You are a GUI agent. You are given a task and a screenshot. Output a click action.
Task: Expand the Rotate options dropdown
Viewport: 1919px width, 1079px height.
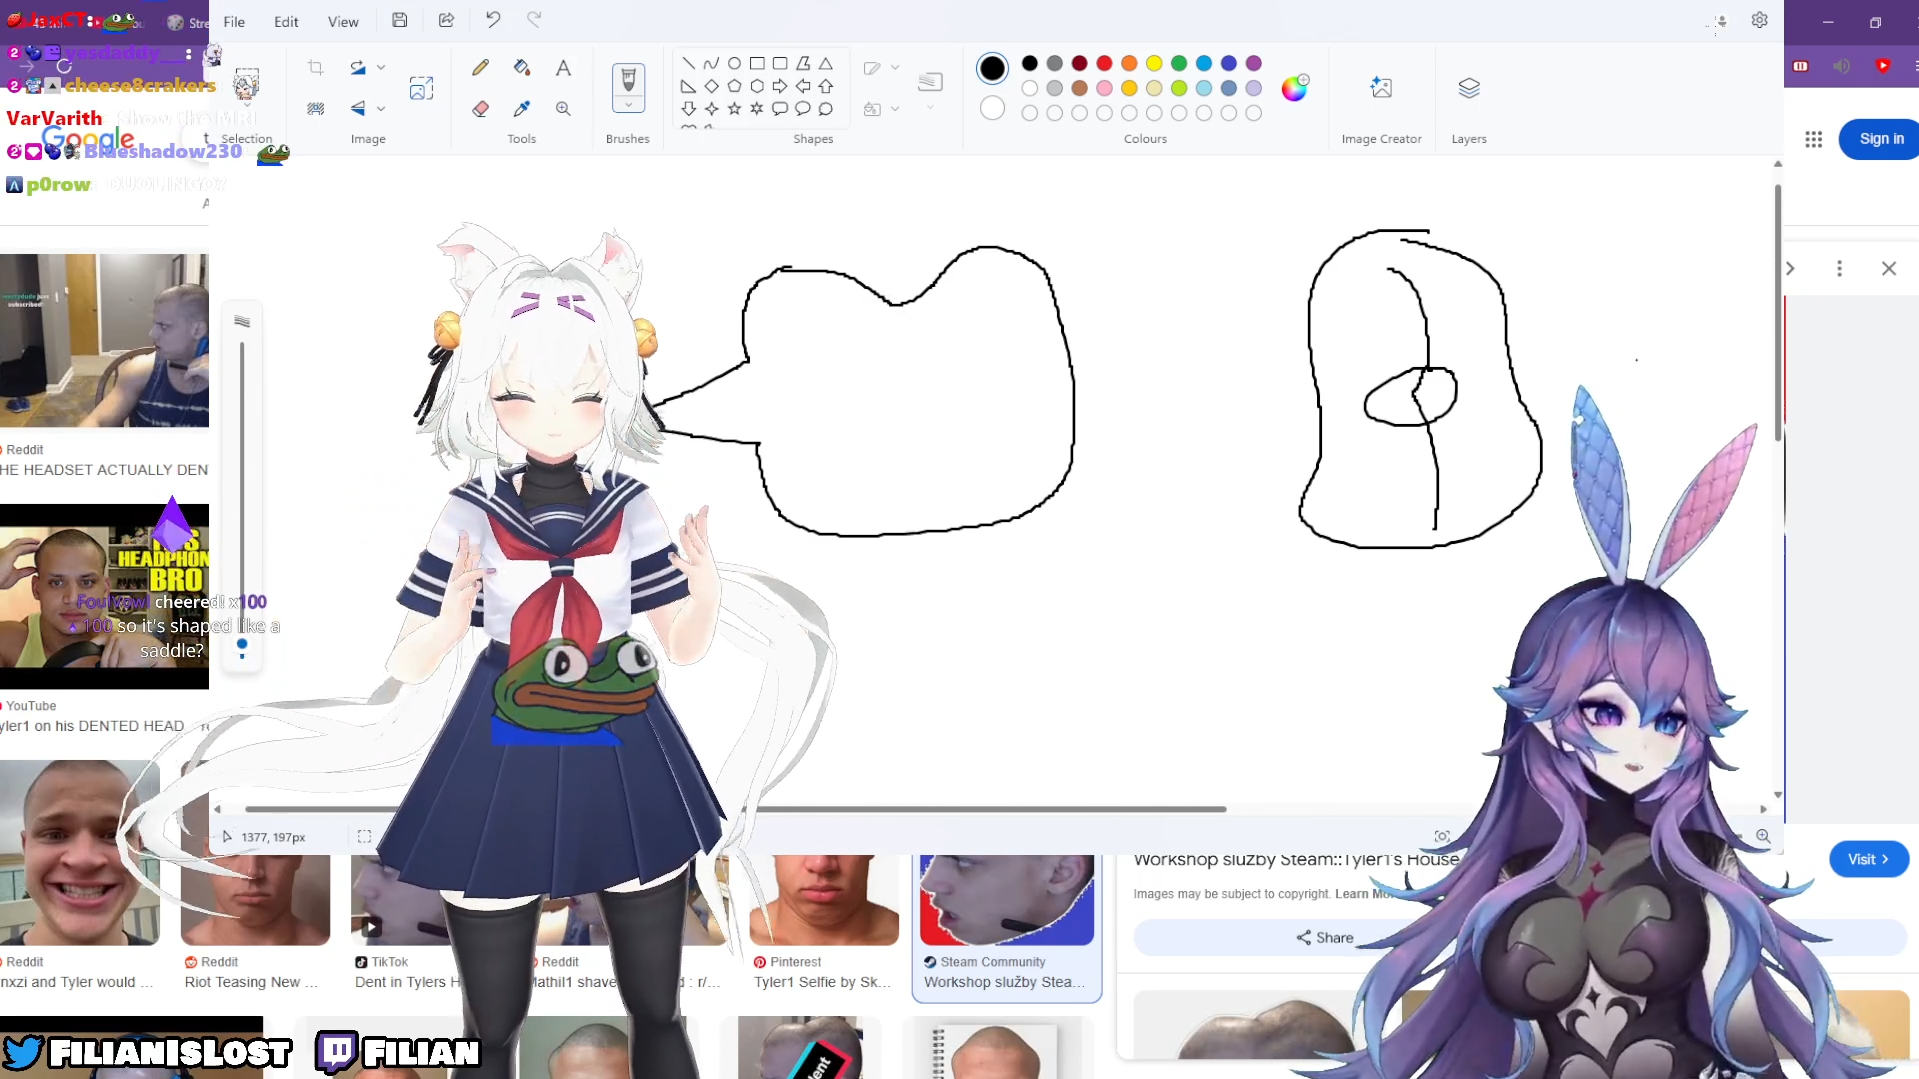[381, 68]
